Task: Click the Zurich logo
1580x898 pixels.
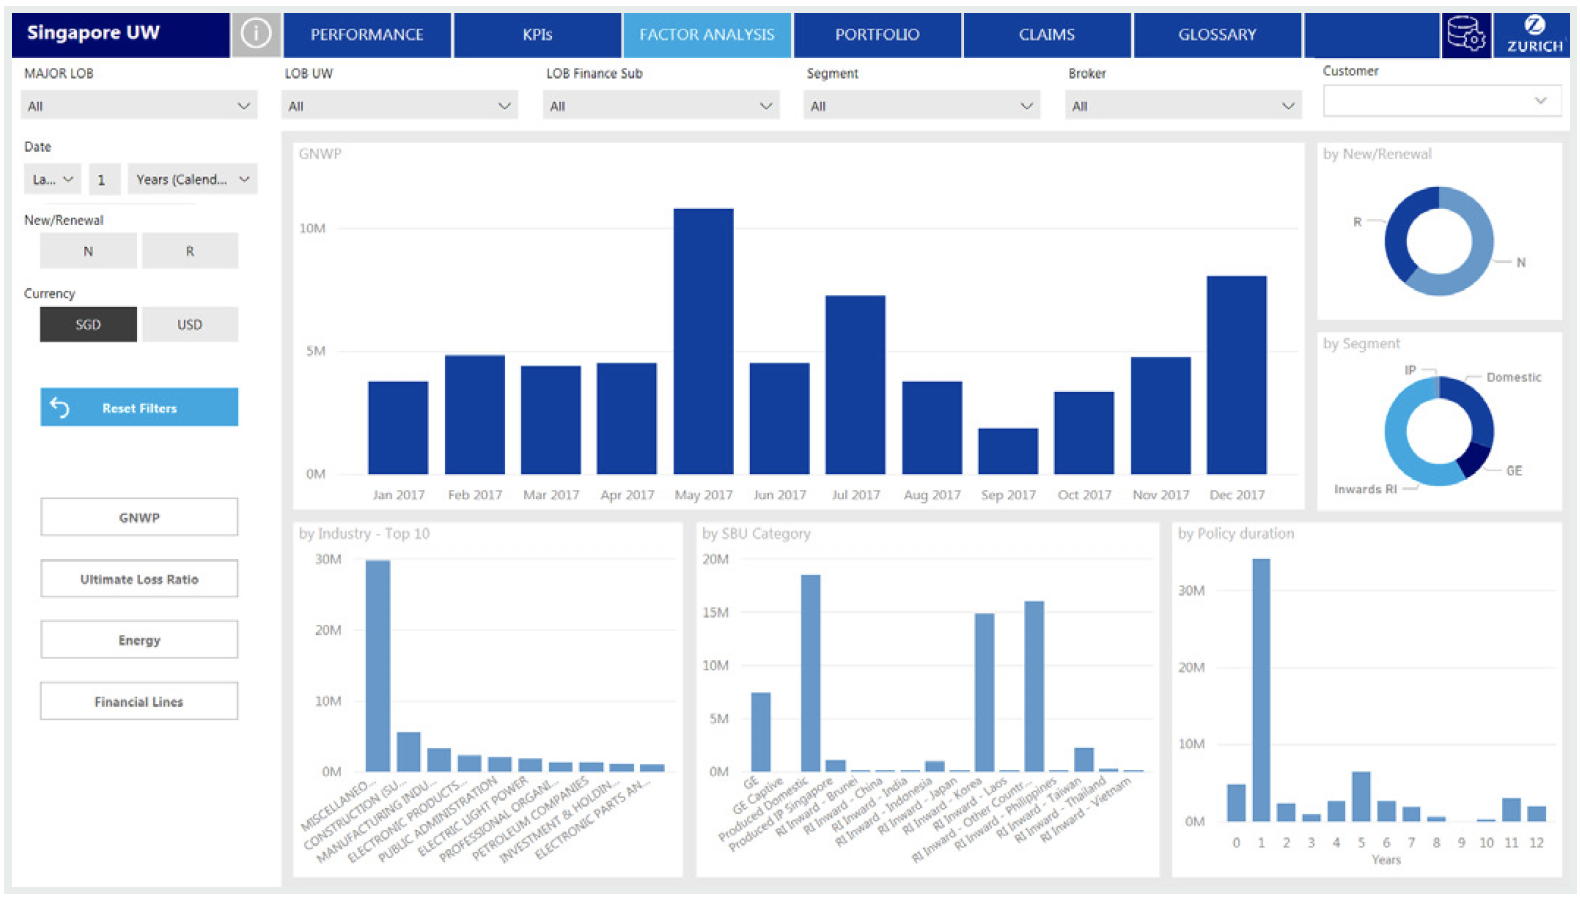Action: point(1533,34)
